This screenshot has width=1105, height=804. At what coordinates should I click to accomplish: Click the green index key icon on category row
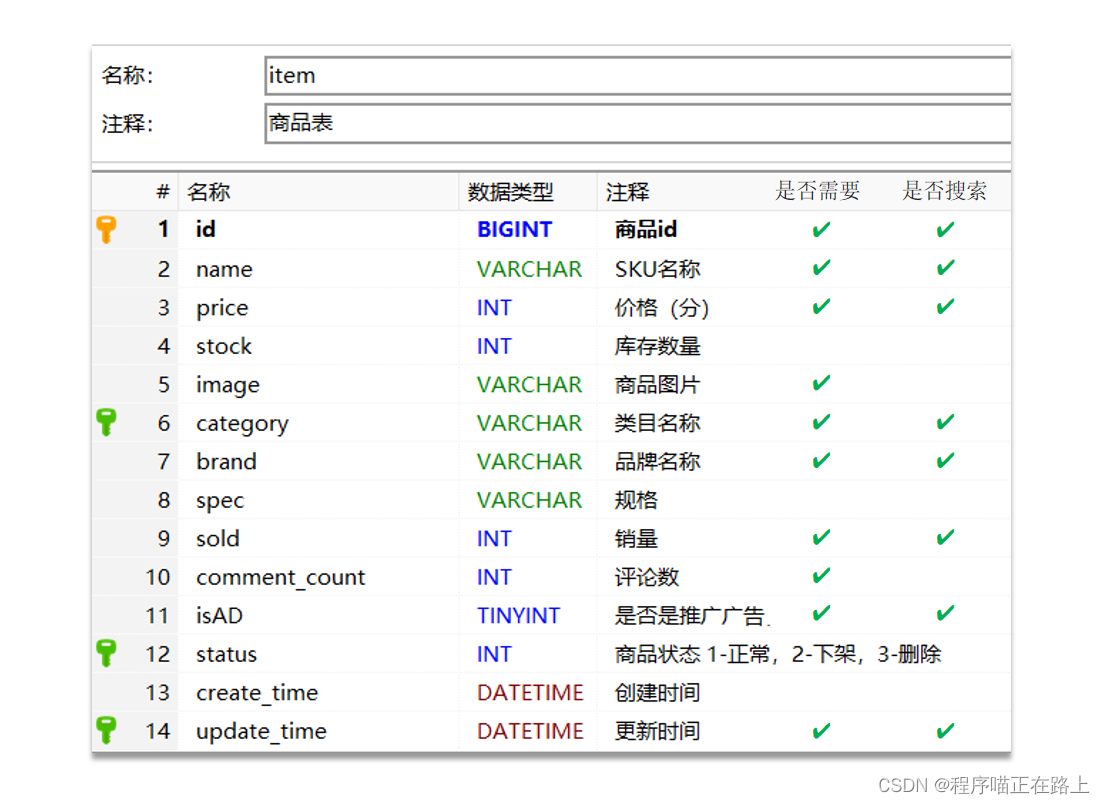pyautogui.click(x=106, y=422)
